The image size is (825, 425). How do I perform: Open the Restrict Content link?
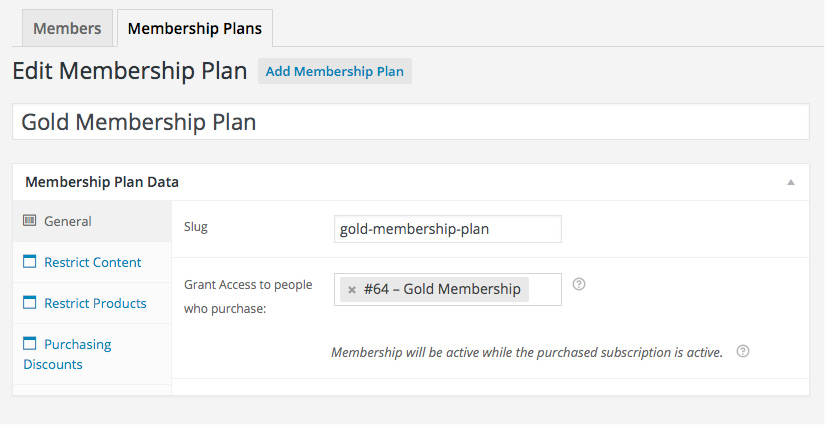[x=93, y=262]
